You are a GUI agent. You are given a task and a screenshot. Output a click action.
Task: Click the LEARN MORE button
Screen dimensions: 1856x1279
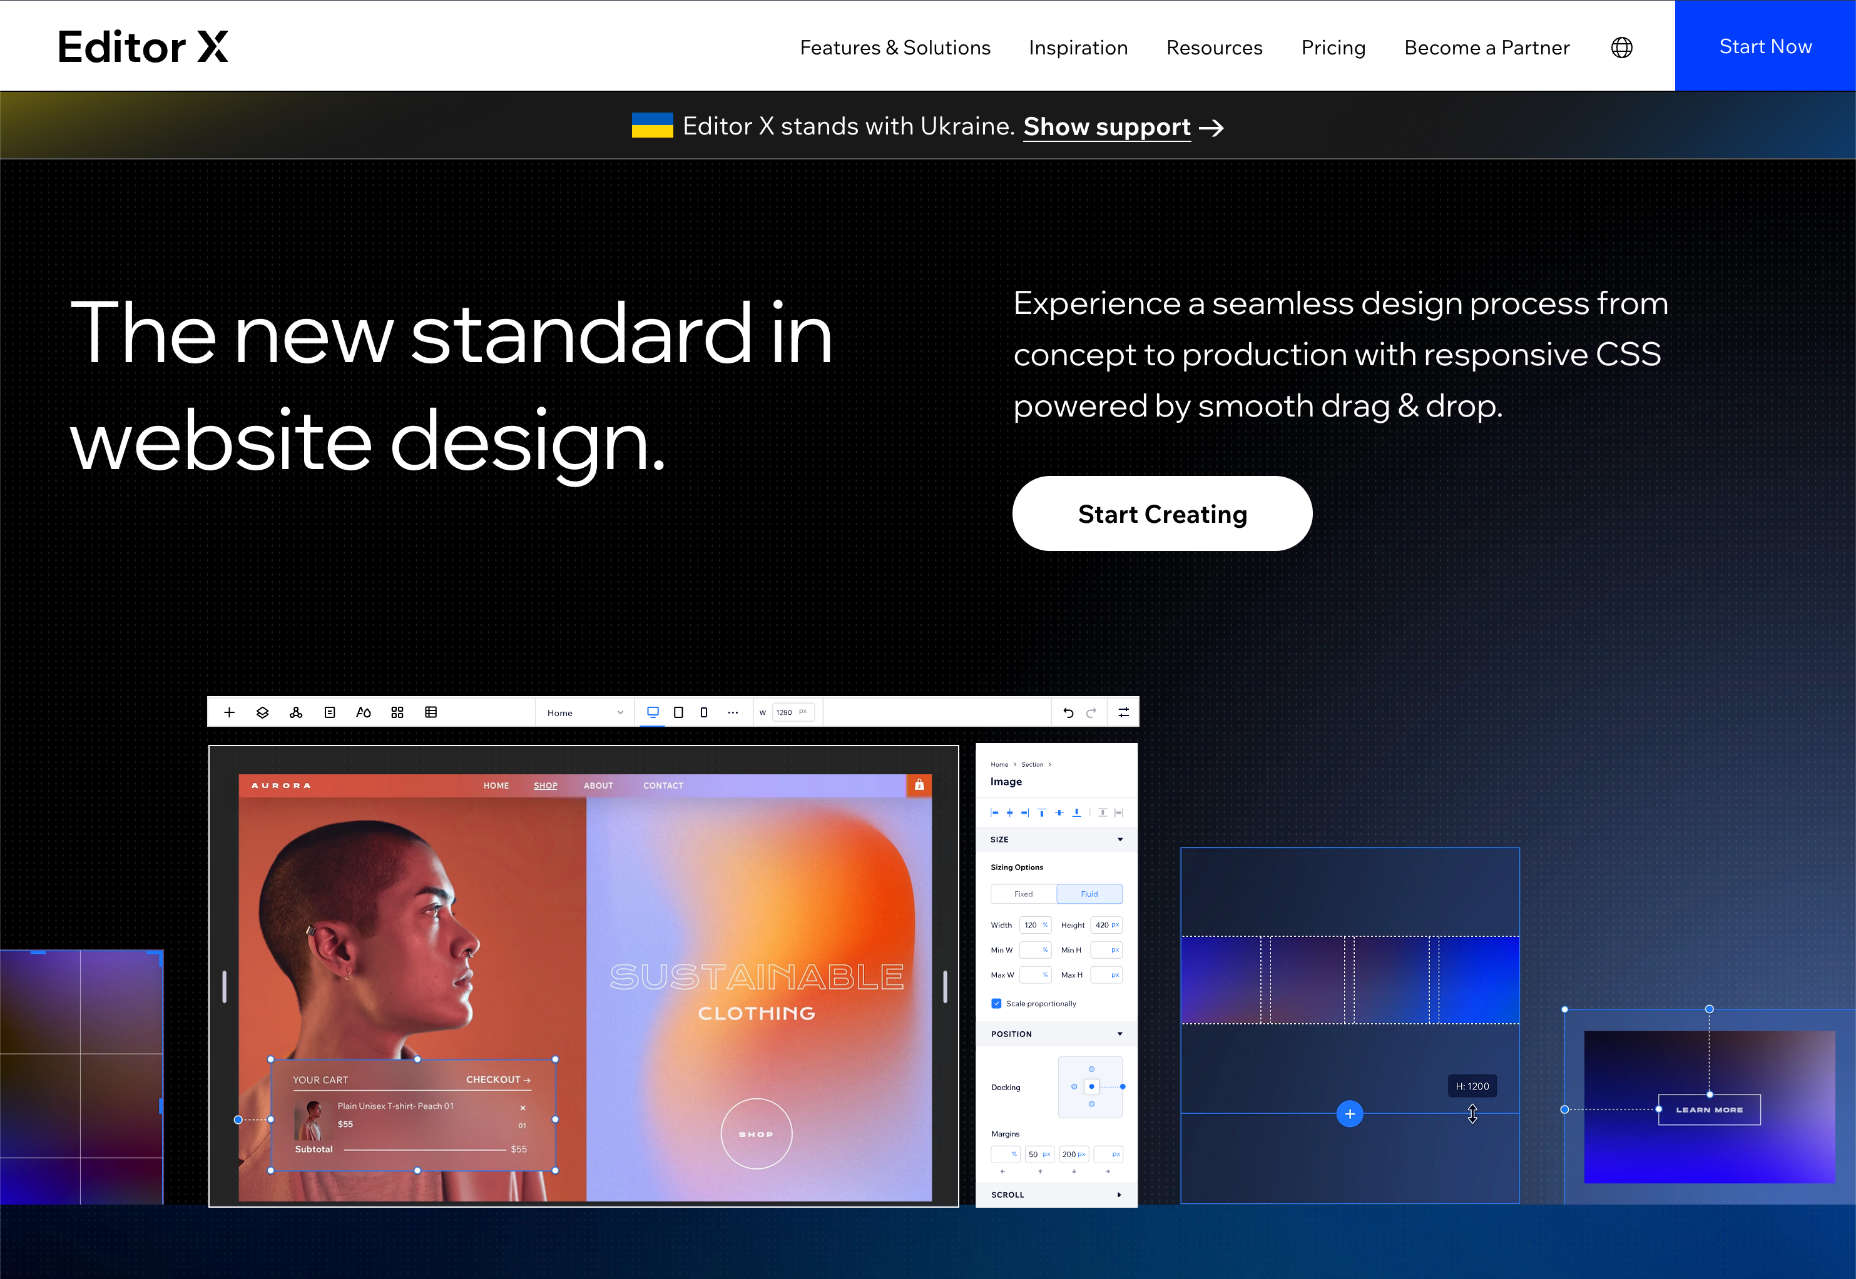[x=1709, y=1110]
